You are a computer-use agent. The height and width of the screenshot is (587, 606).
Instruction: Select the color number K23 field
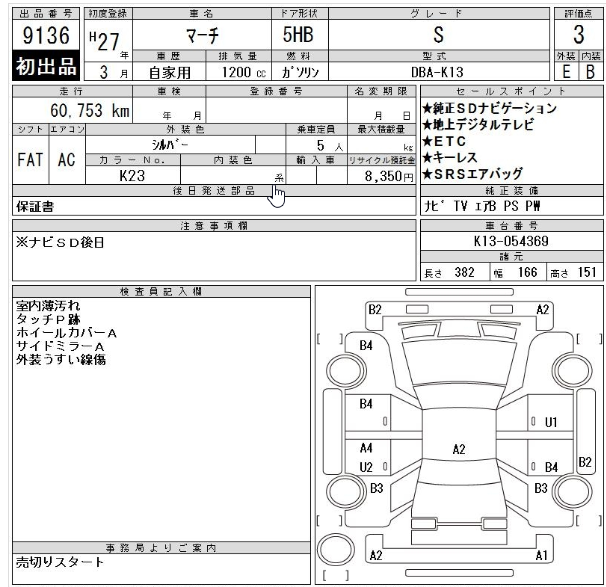point(133,175)
